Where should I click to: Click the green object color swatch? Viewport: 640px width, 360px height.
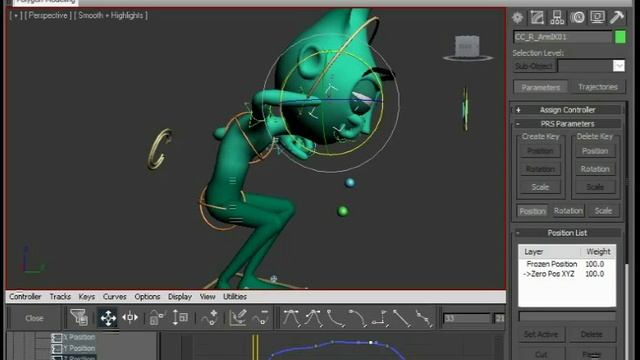pos(620,37)
